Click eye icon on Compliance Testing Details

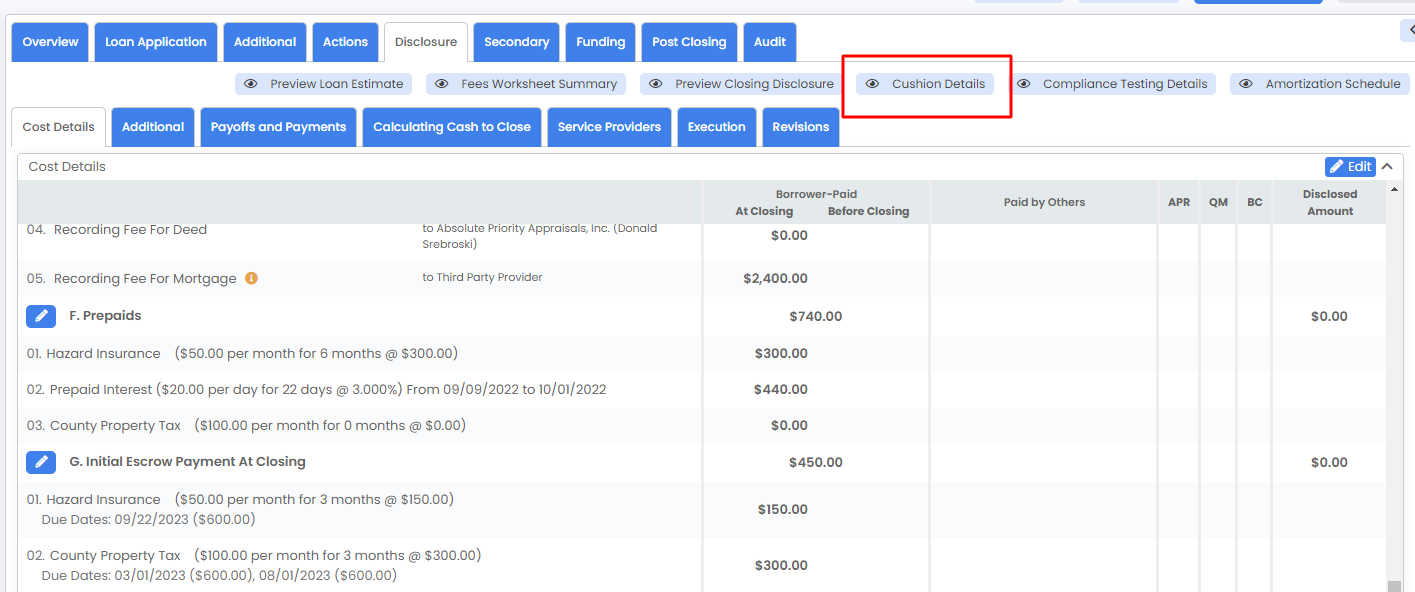[x=1024, y=84]
